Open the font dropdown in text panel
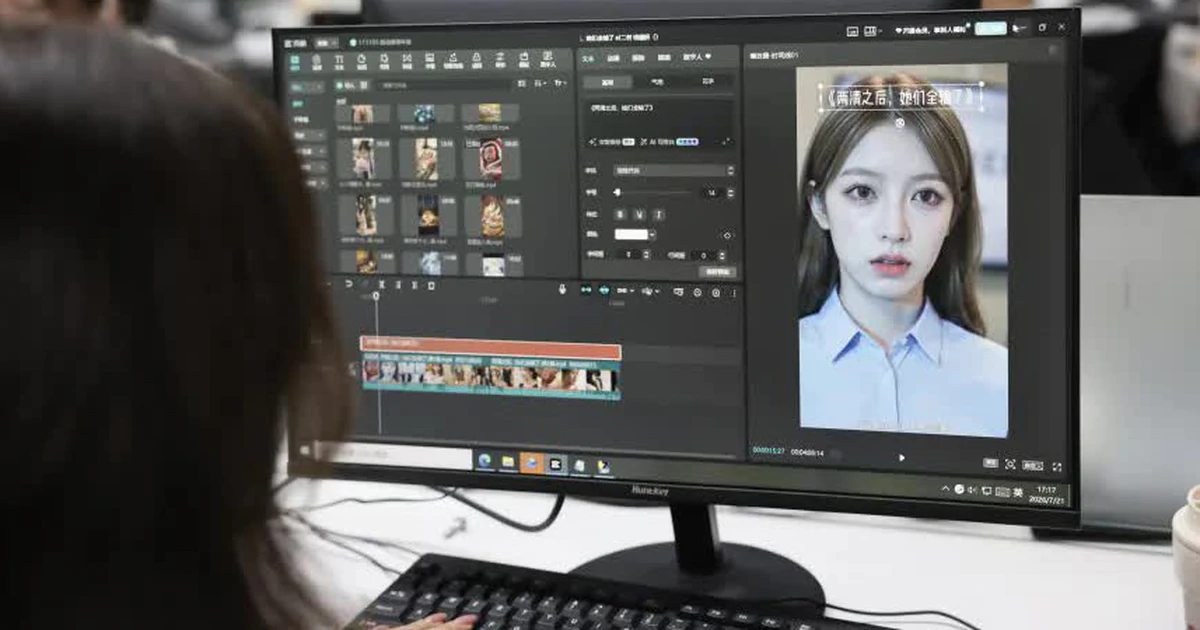Image resolution: width=1200 pixels, height=630 pixels. coord(673,171)
